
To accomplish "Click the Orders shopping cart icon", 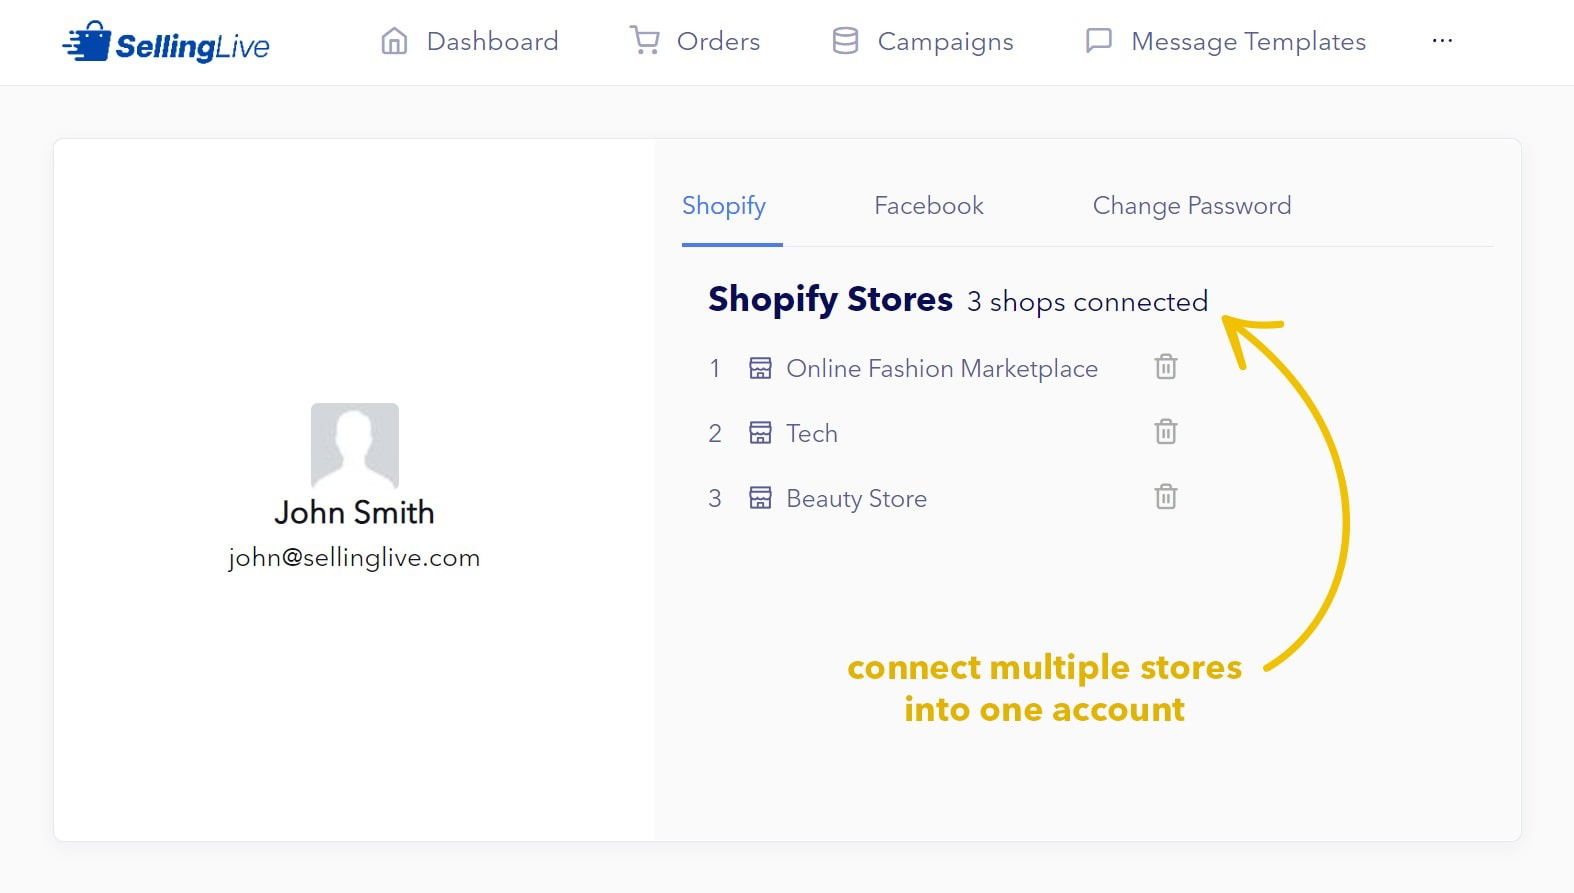I will pyautogui.click(x=645, y=41).
